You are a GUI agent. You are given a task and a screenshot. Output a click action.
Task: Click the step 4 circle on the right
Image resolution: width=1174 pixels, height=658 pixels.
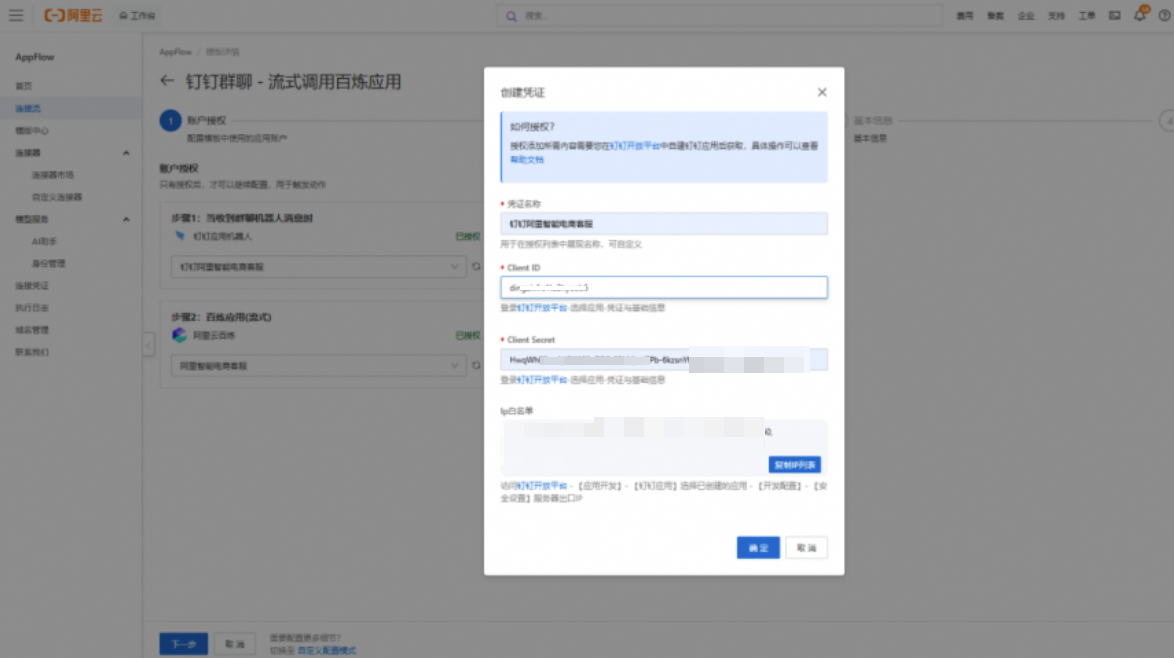pos(1167,121)
